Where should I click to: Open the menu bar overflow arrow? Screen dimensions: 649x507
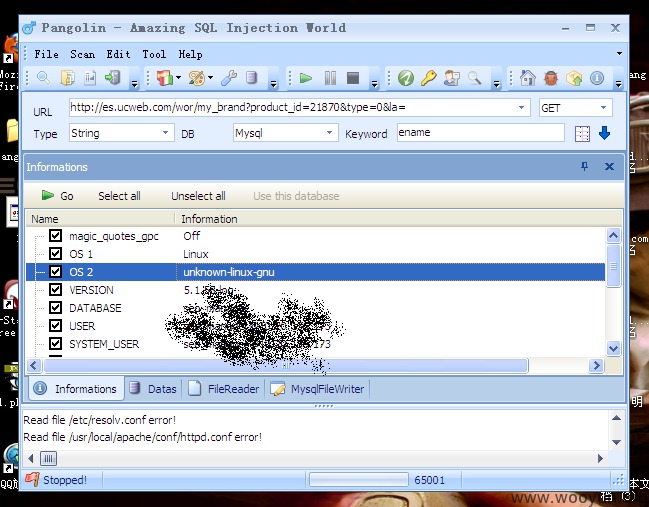coord(619,53)
